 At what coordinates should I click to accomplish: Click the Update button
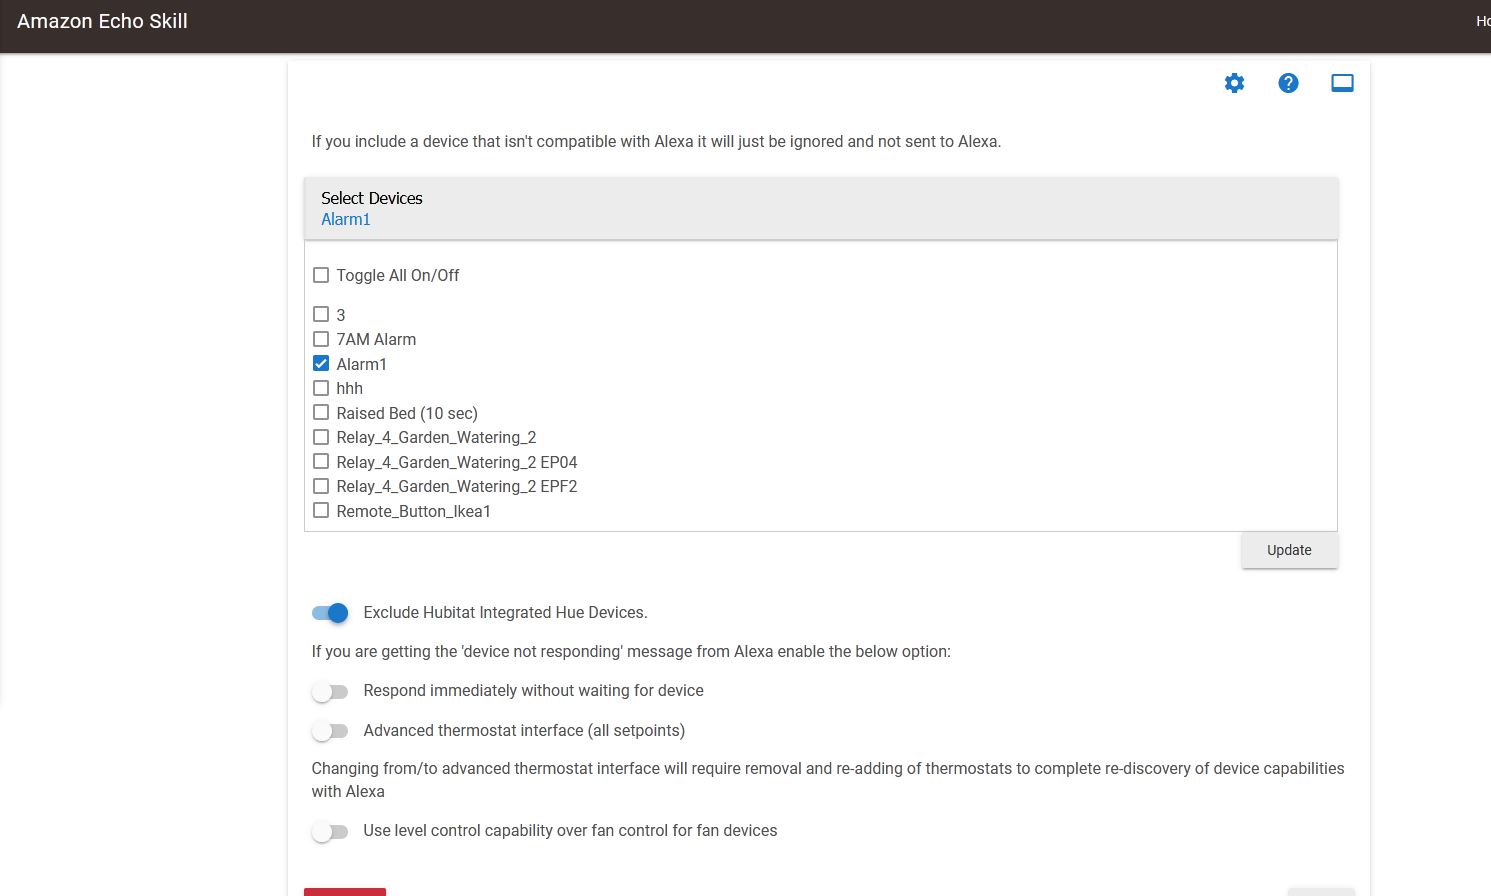click(x=1289, y=550)
